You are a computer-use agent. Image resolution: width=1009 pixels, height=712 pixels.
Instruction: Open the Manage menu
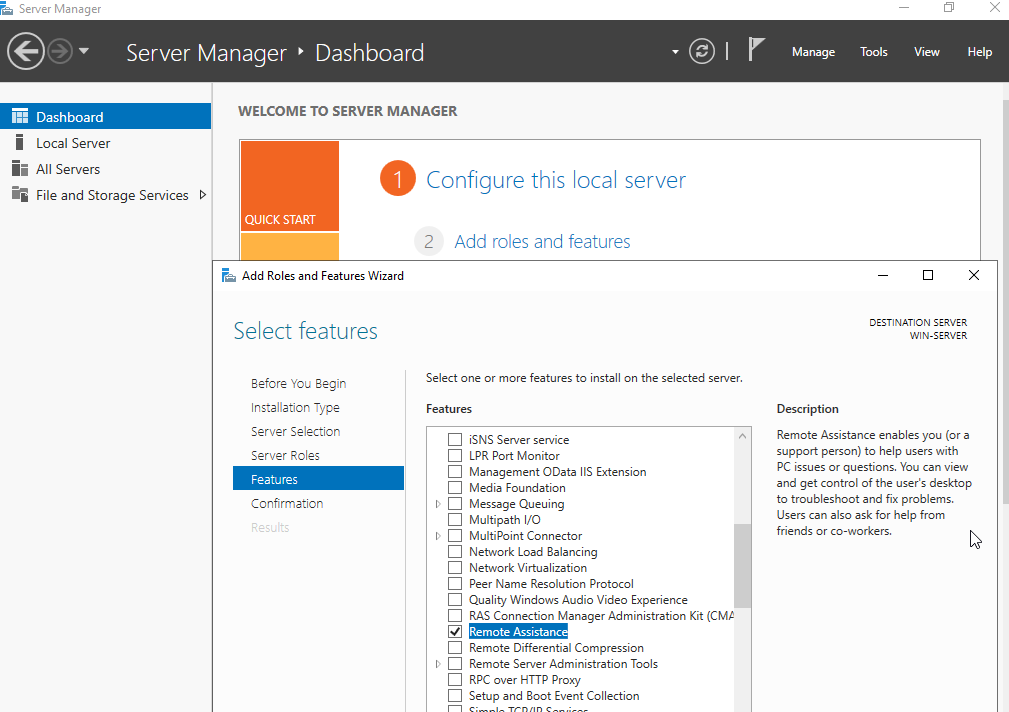pyautogui.click(x=813, y=52)
